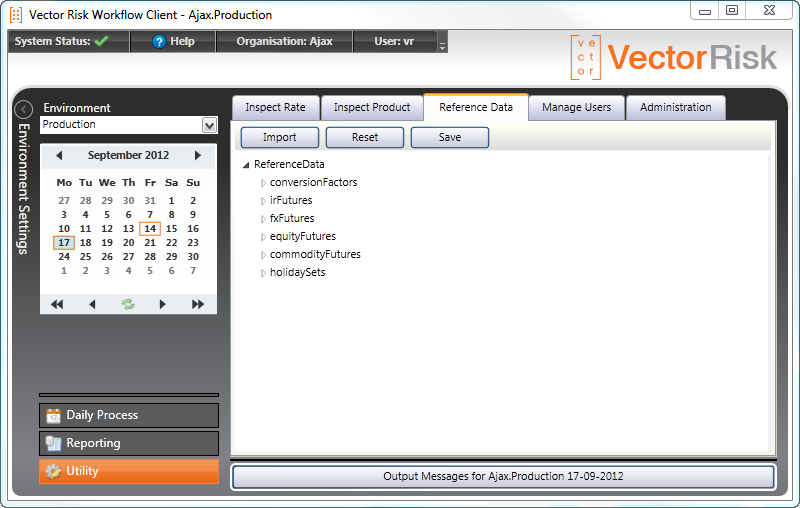Viewport: 800px width, 508px height.
Task: Click User: vr in status bar
Action: tap(394, 41)
